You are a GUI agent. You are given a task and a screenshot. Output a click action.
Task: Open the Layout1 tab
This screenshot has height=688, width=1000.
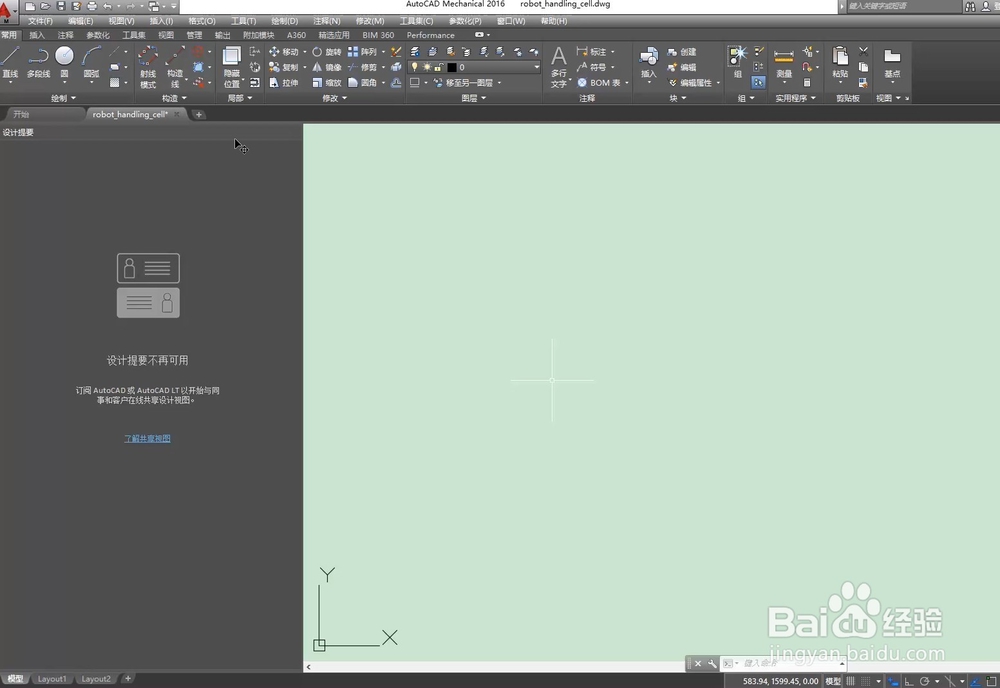click(x=52, y=679)
